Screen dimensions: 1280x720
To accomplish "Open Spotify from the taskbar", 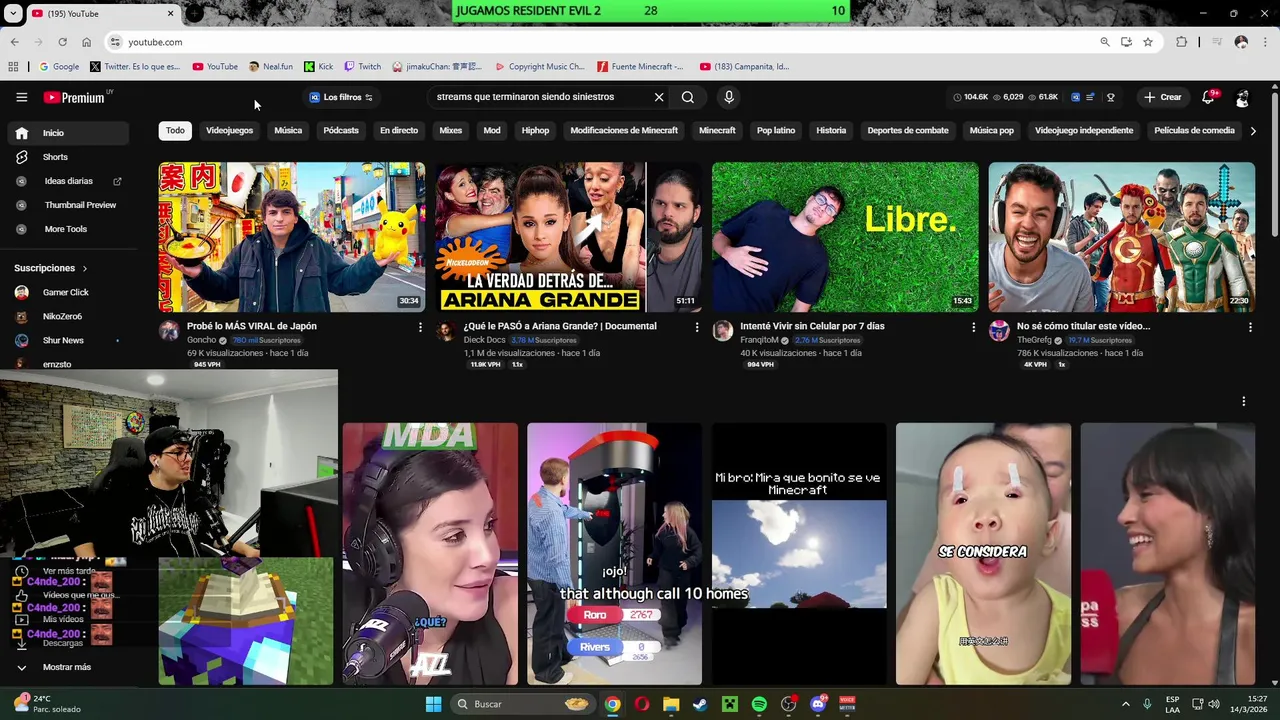I will 759,704.
